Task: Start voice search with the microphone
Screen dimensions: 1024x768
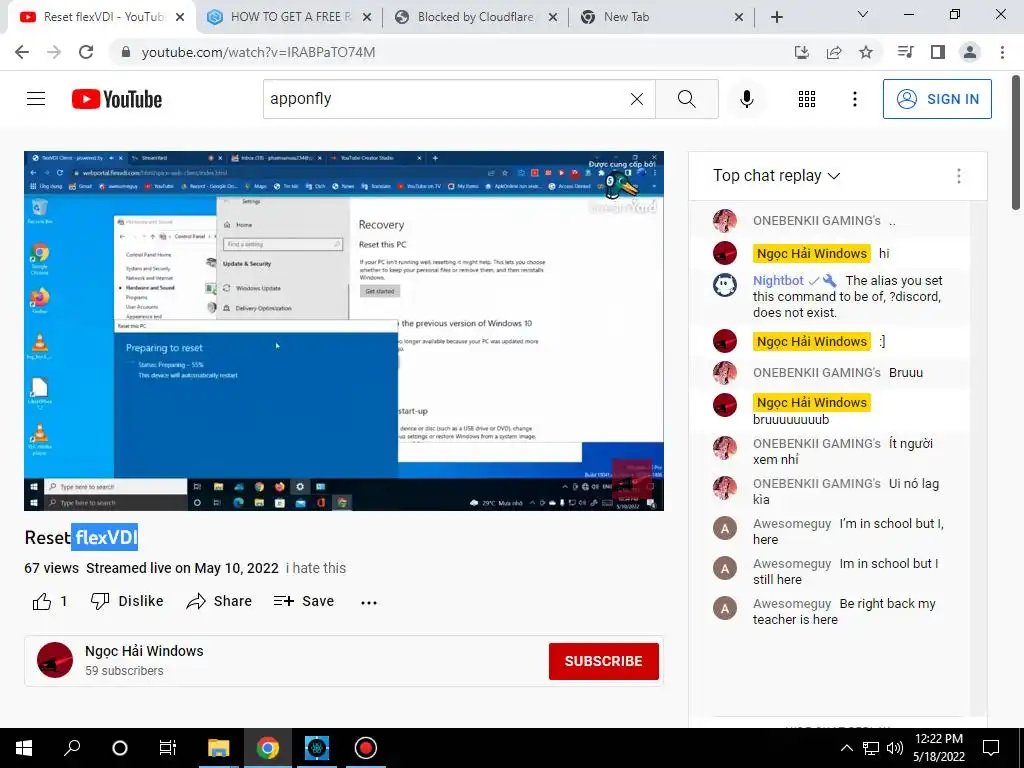Action: pos(747,99)
